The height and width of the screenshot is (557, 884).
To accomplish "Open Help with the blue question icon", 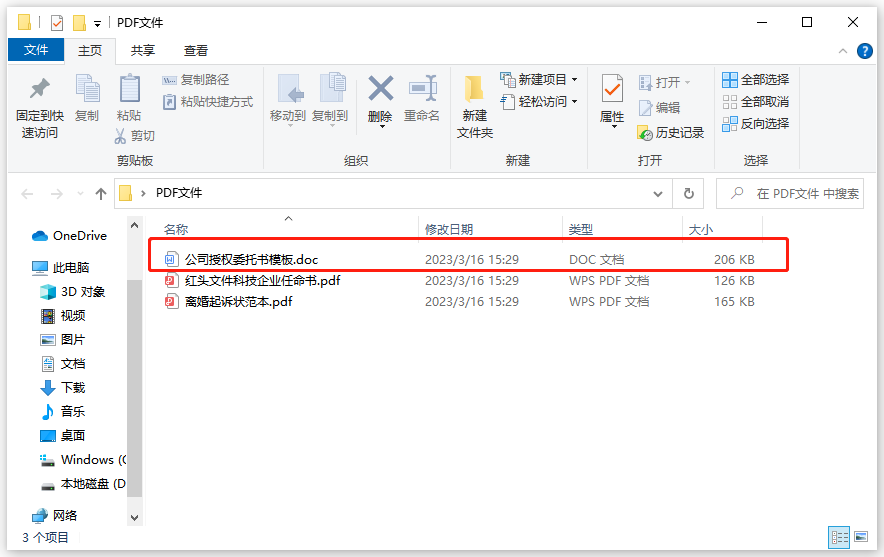I will click(x=865, y=51).
